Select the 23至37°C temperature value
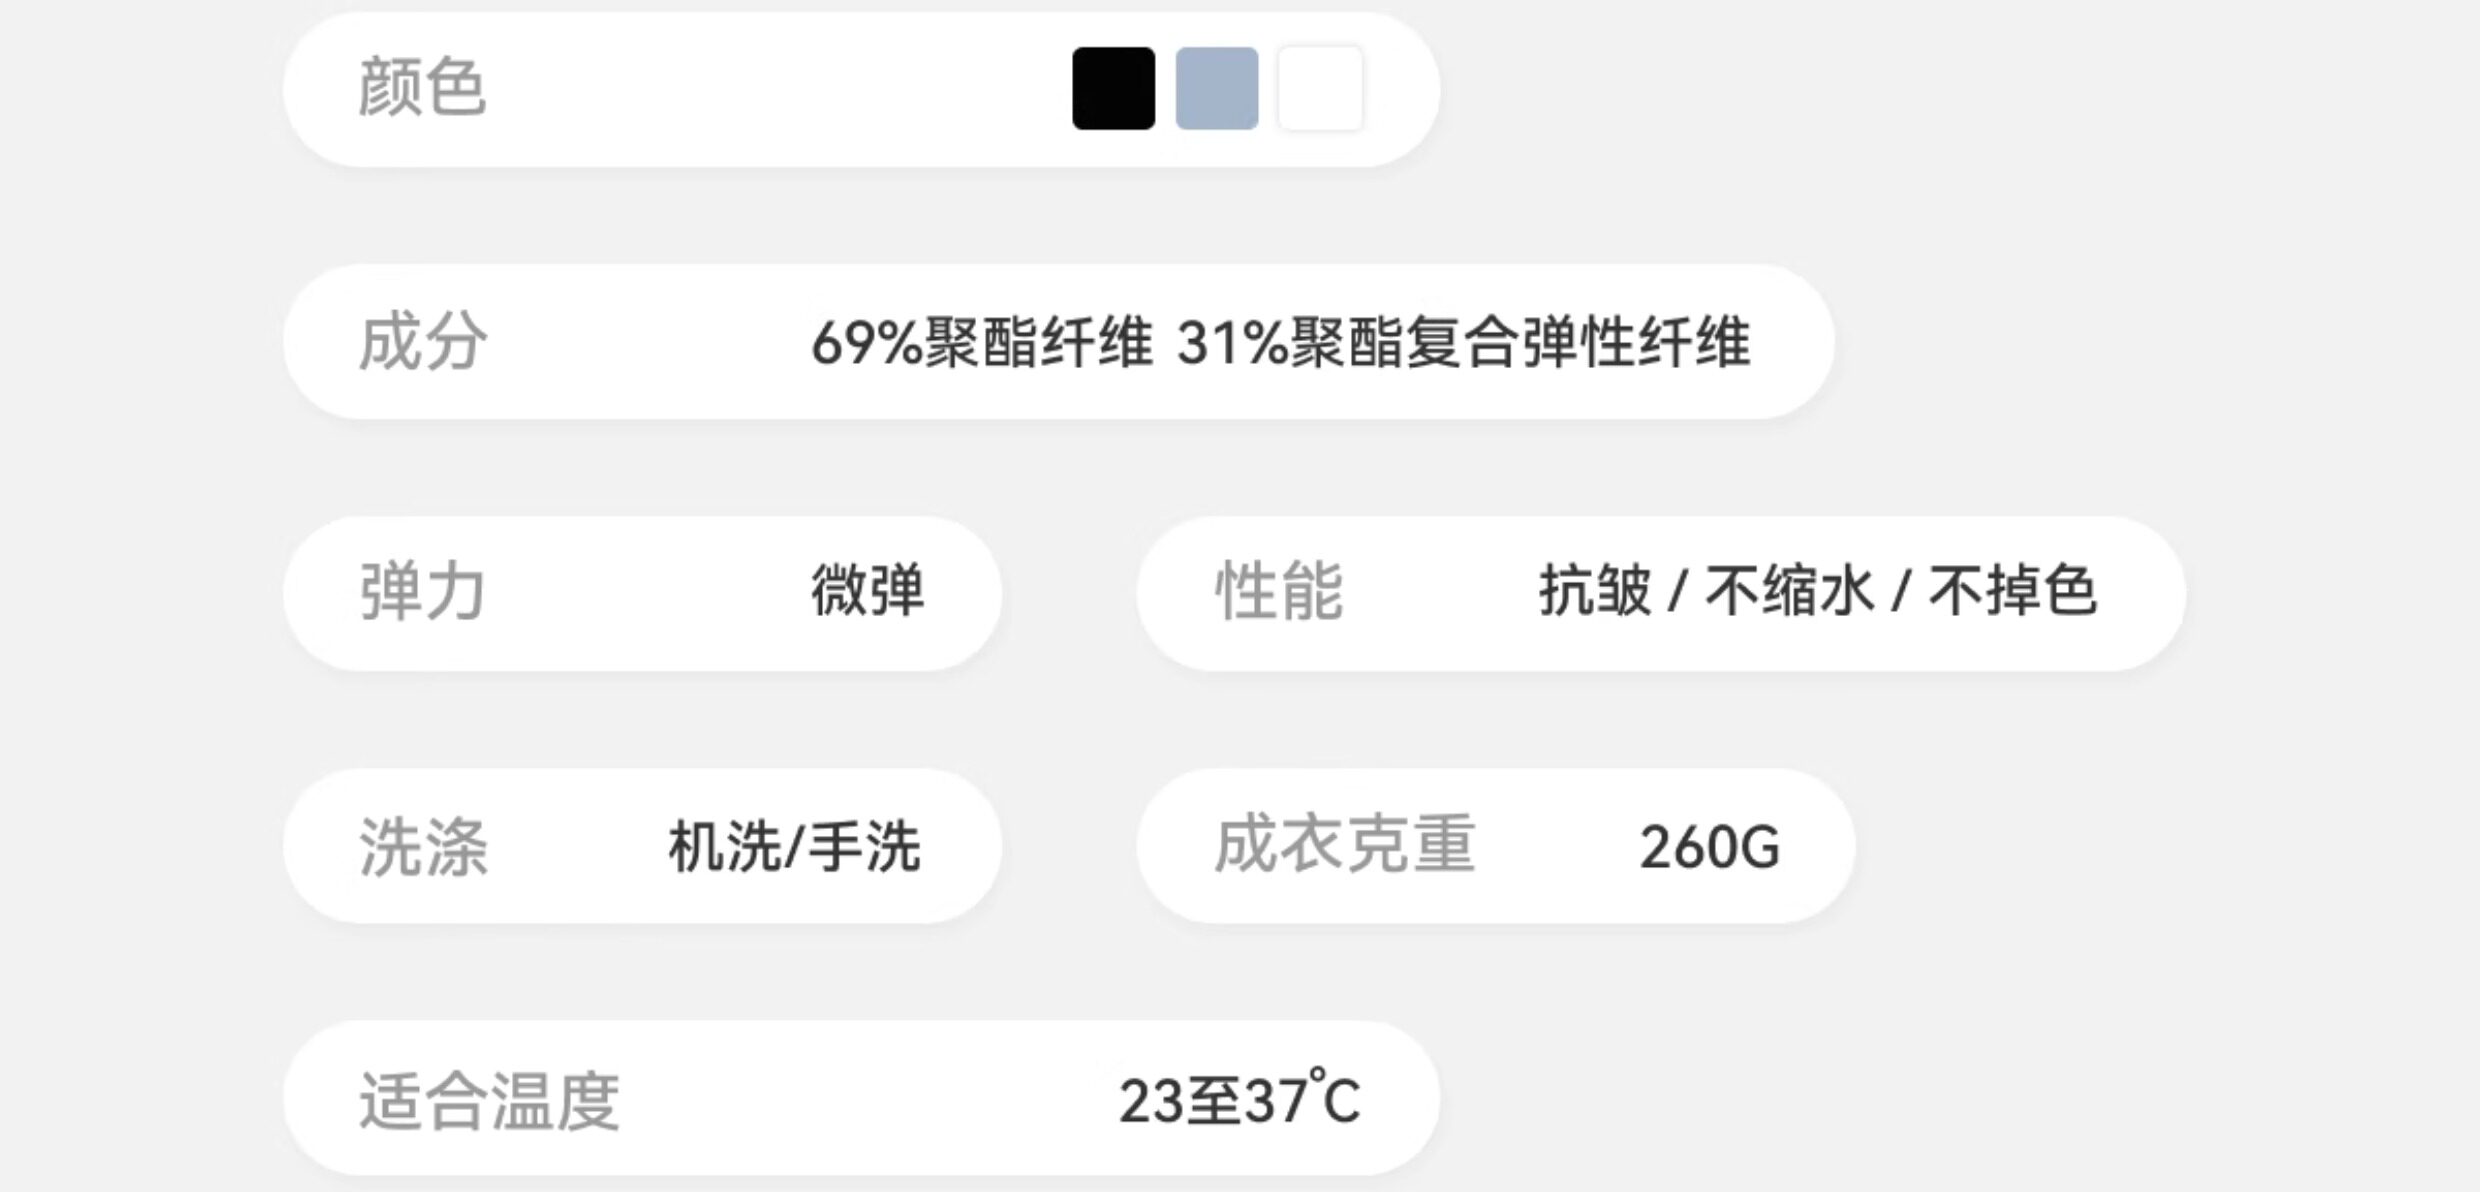 click(x=1239, y=1100)
